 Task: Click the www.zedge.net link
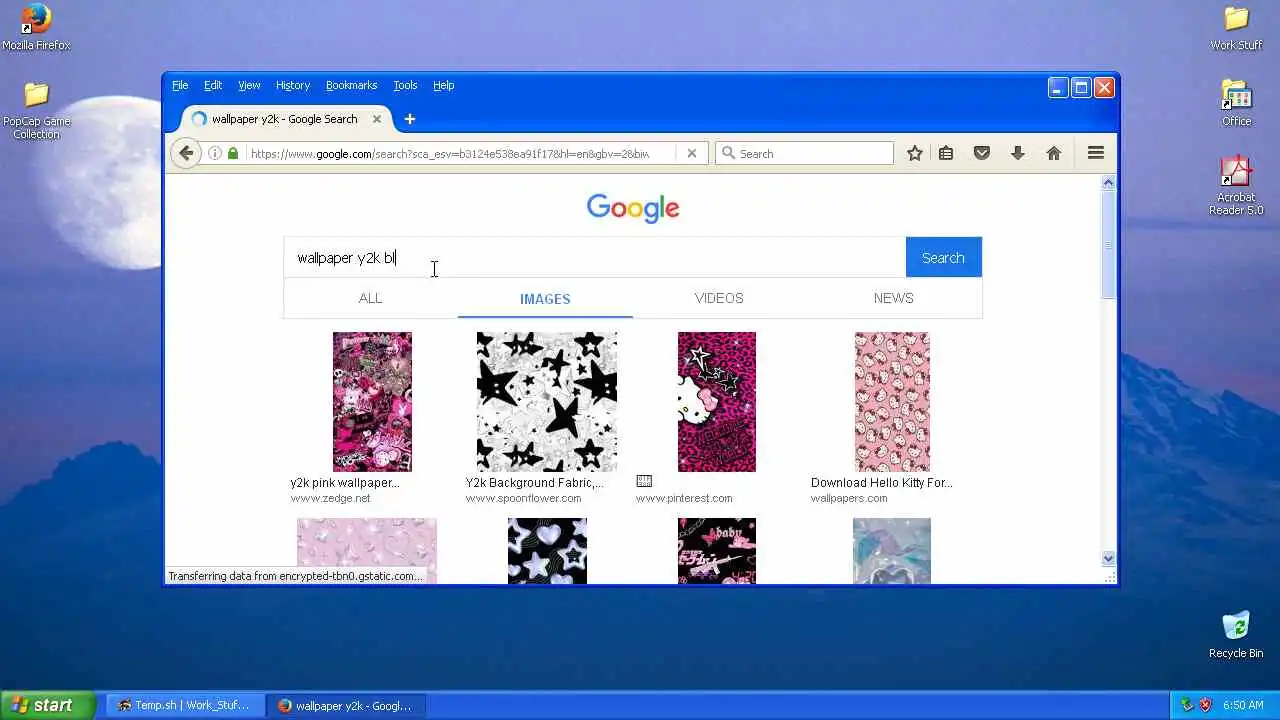[330, 498]
